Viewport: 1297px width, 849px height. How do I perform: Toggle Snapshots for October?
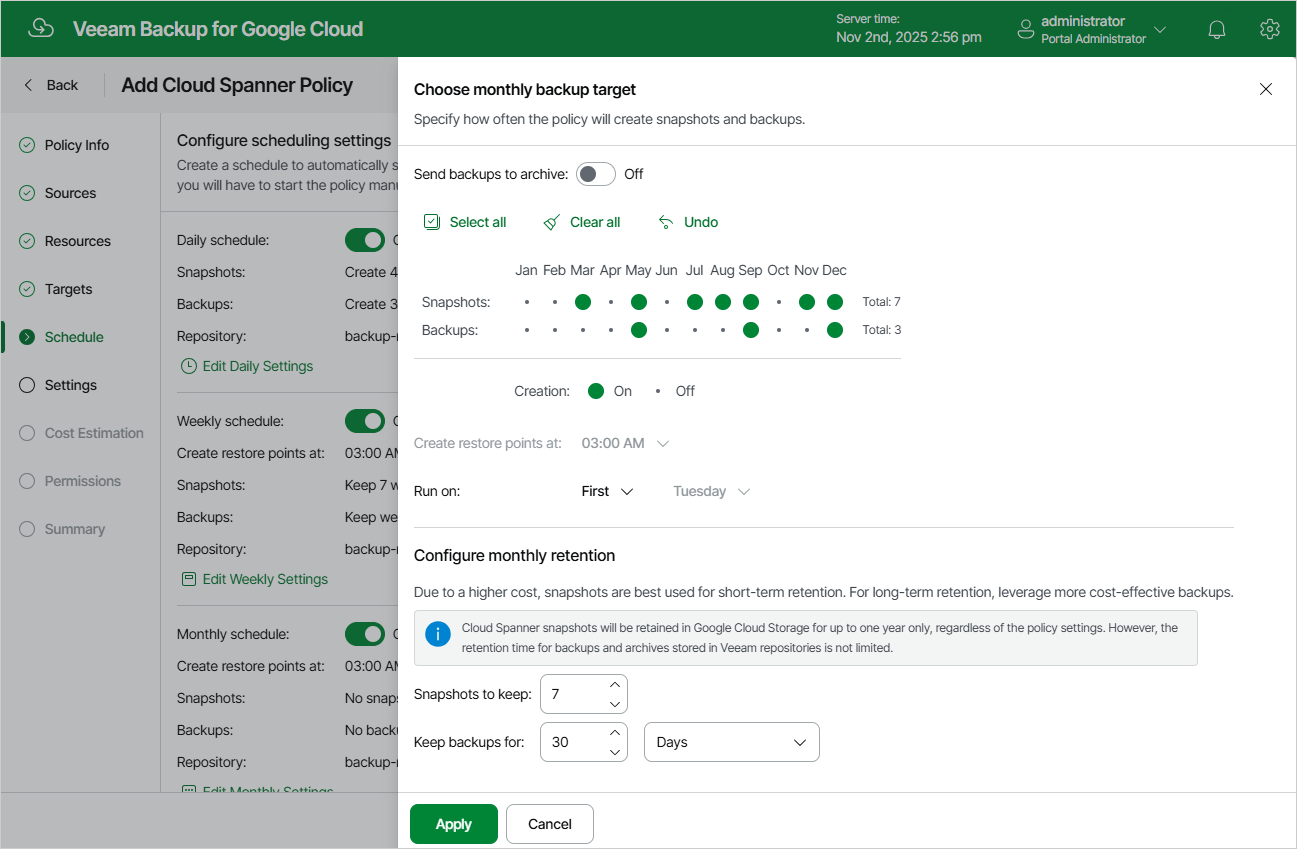click(x=779, y=302)
